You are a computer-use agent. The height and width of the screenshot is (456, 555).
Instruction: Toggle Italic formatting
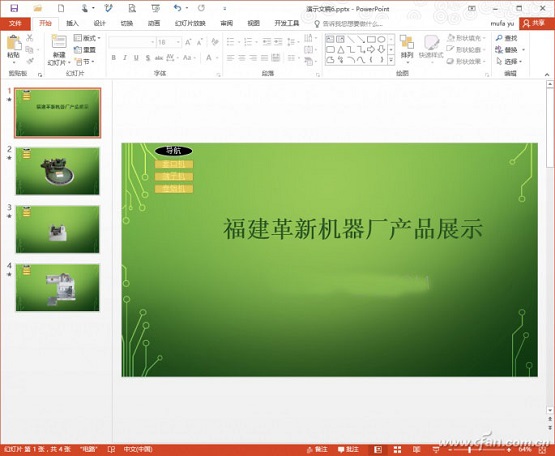(x=125, y=58)
